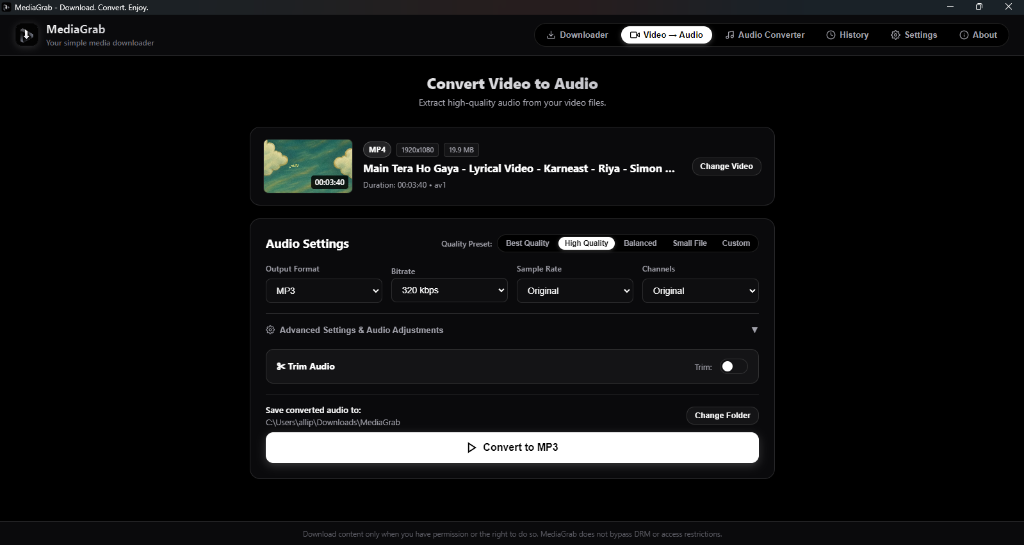The image size is (1024, 545).
Task: Switch to the Audio Converter tab
Action: click(765, 35)
